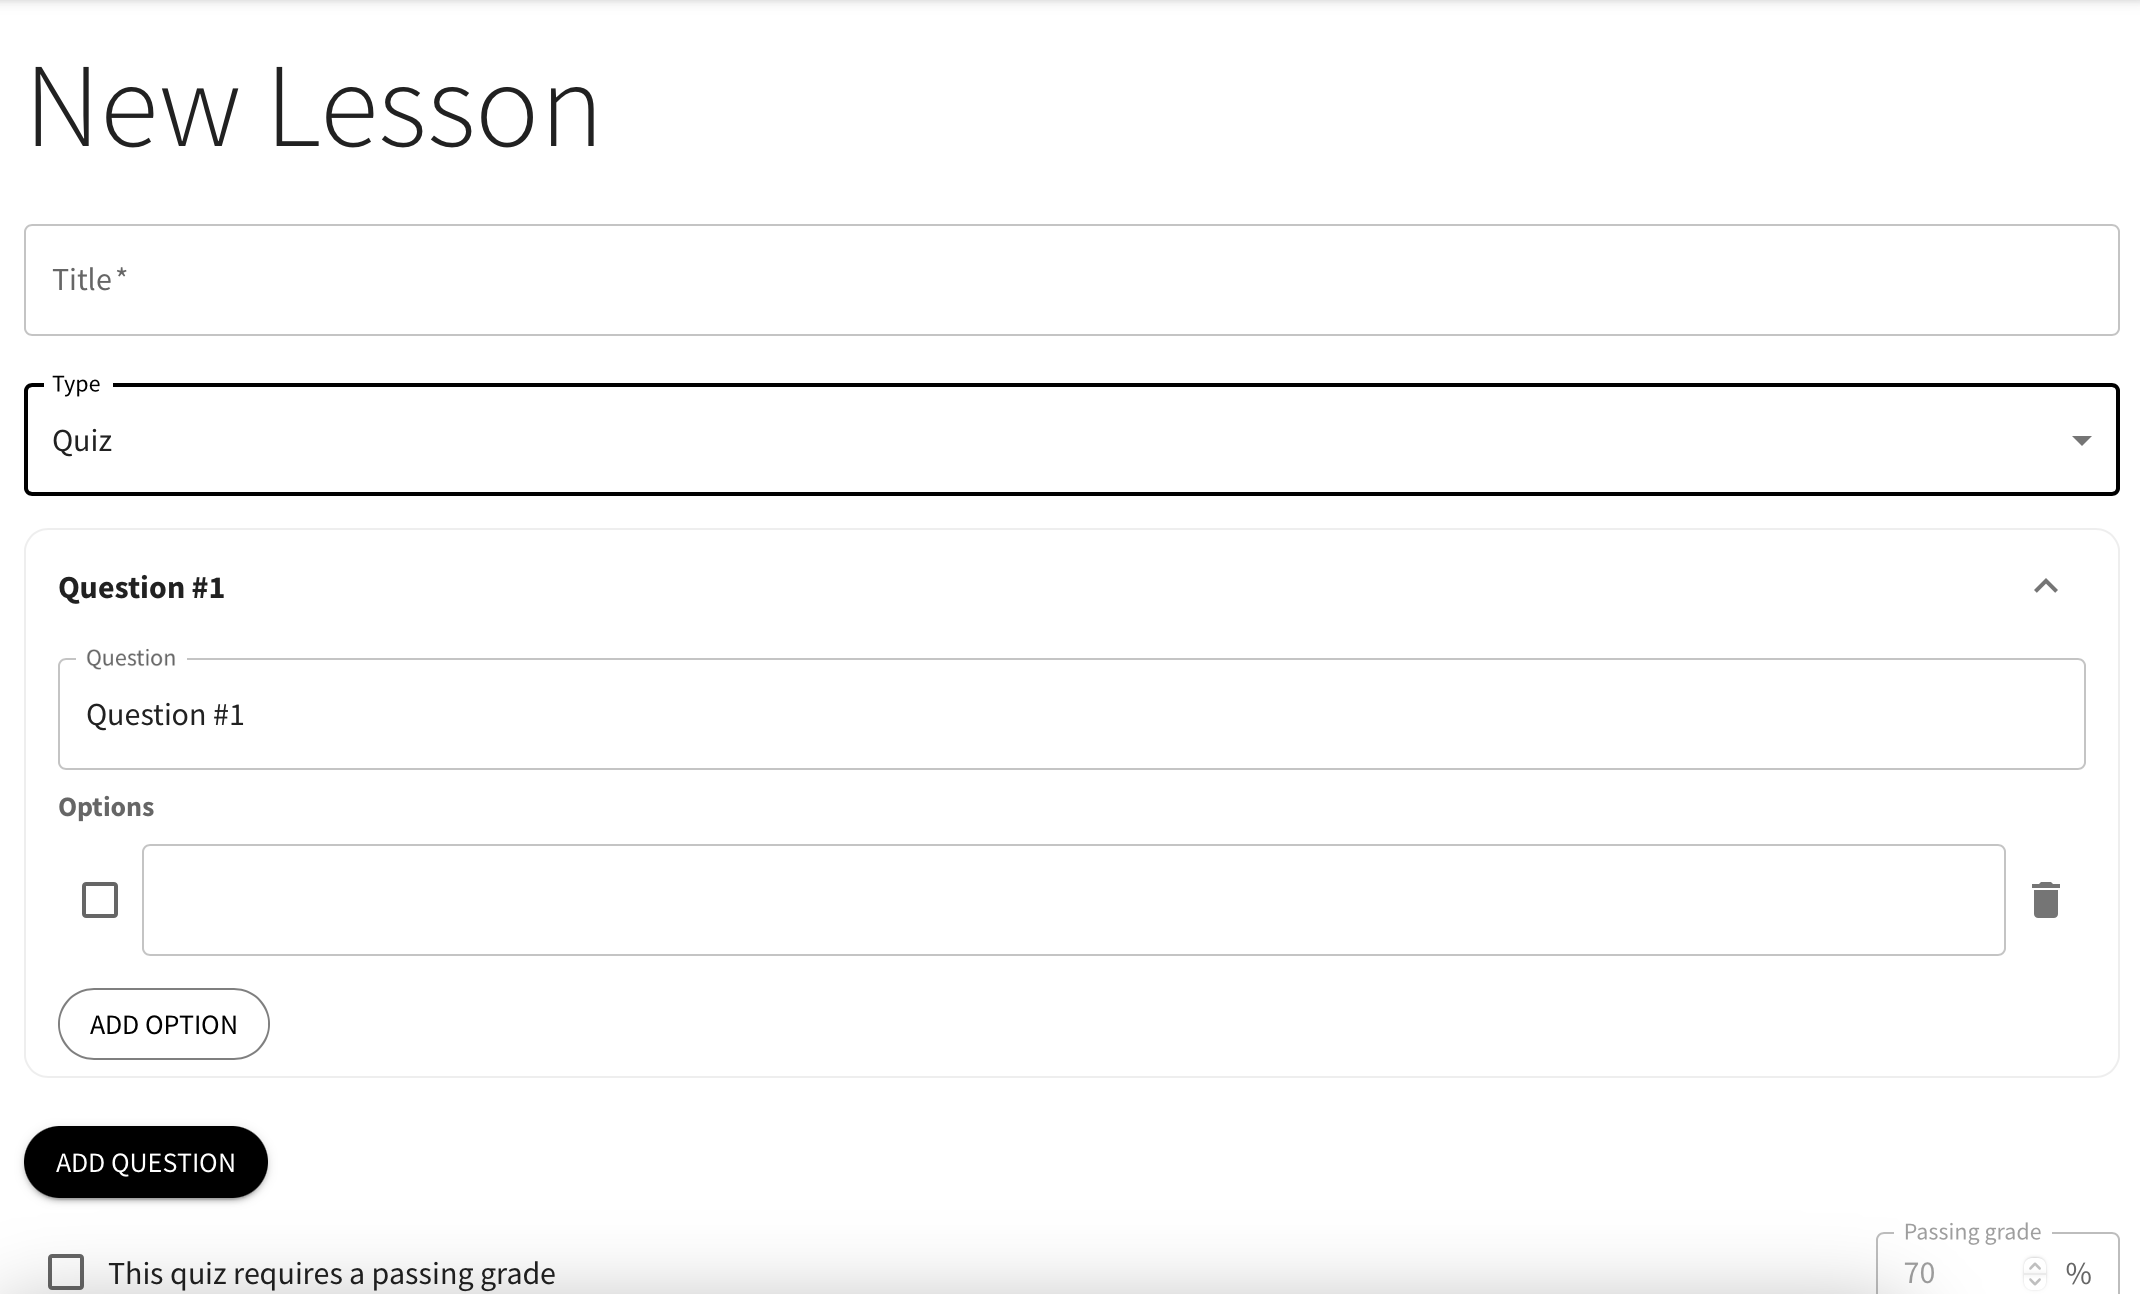Decrease passing grade with the down stepper arrow
Viewport: 2140px width, 1294px height.
click(2037, 1280)
